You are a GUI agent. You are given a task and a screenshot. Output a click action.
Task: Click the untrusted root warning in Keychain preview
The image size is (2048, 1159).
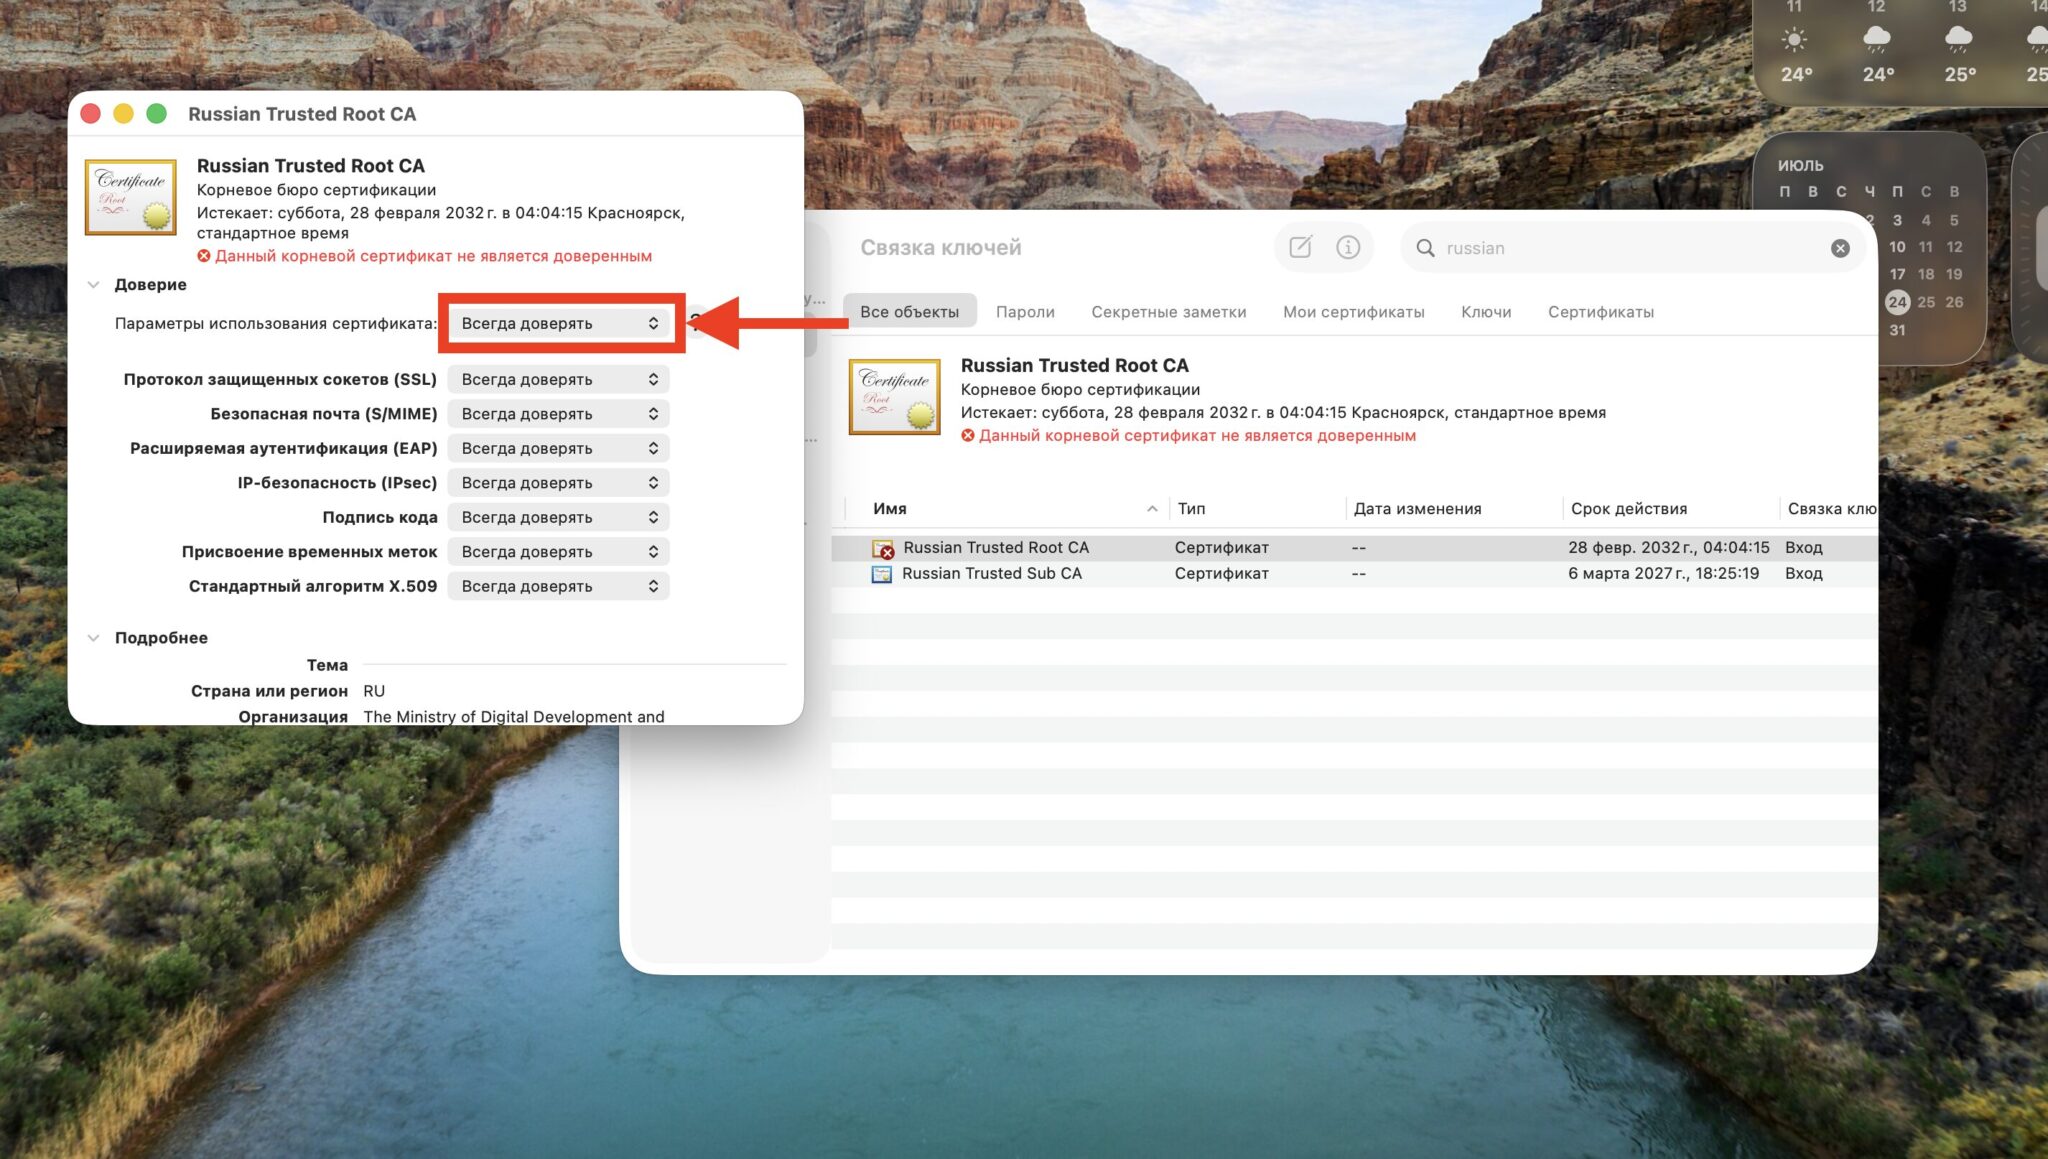click(1189, 436)
